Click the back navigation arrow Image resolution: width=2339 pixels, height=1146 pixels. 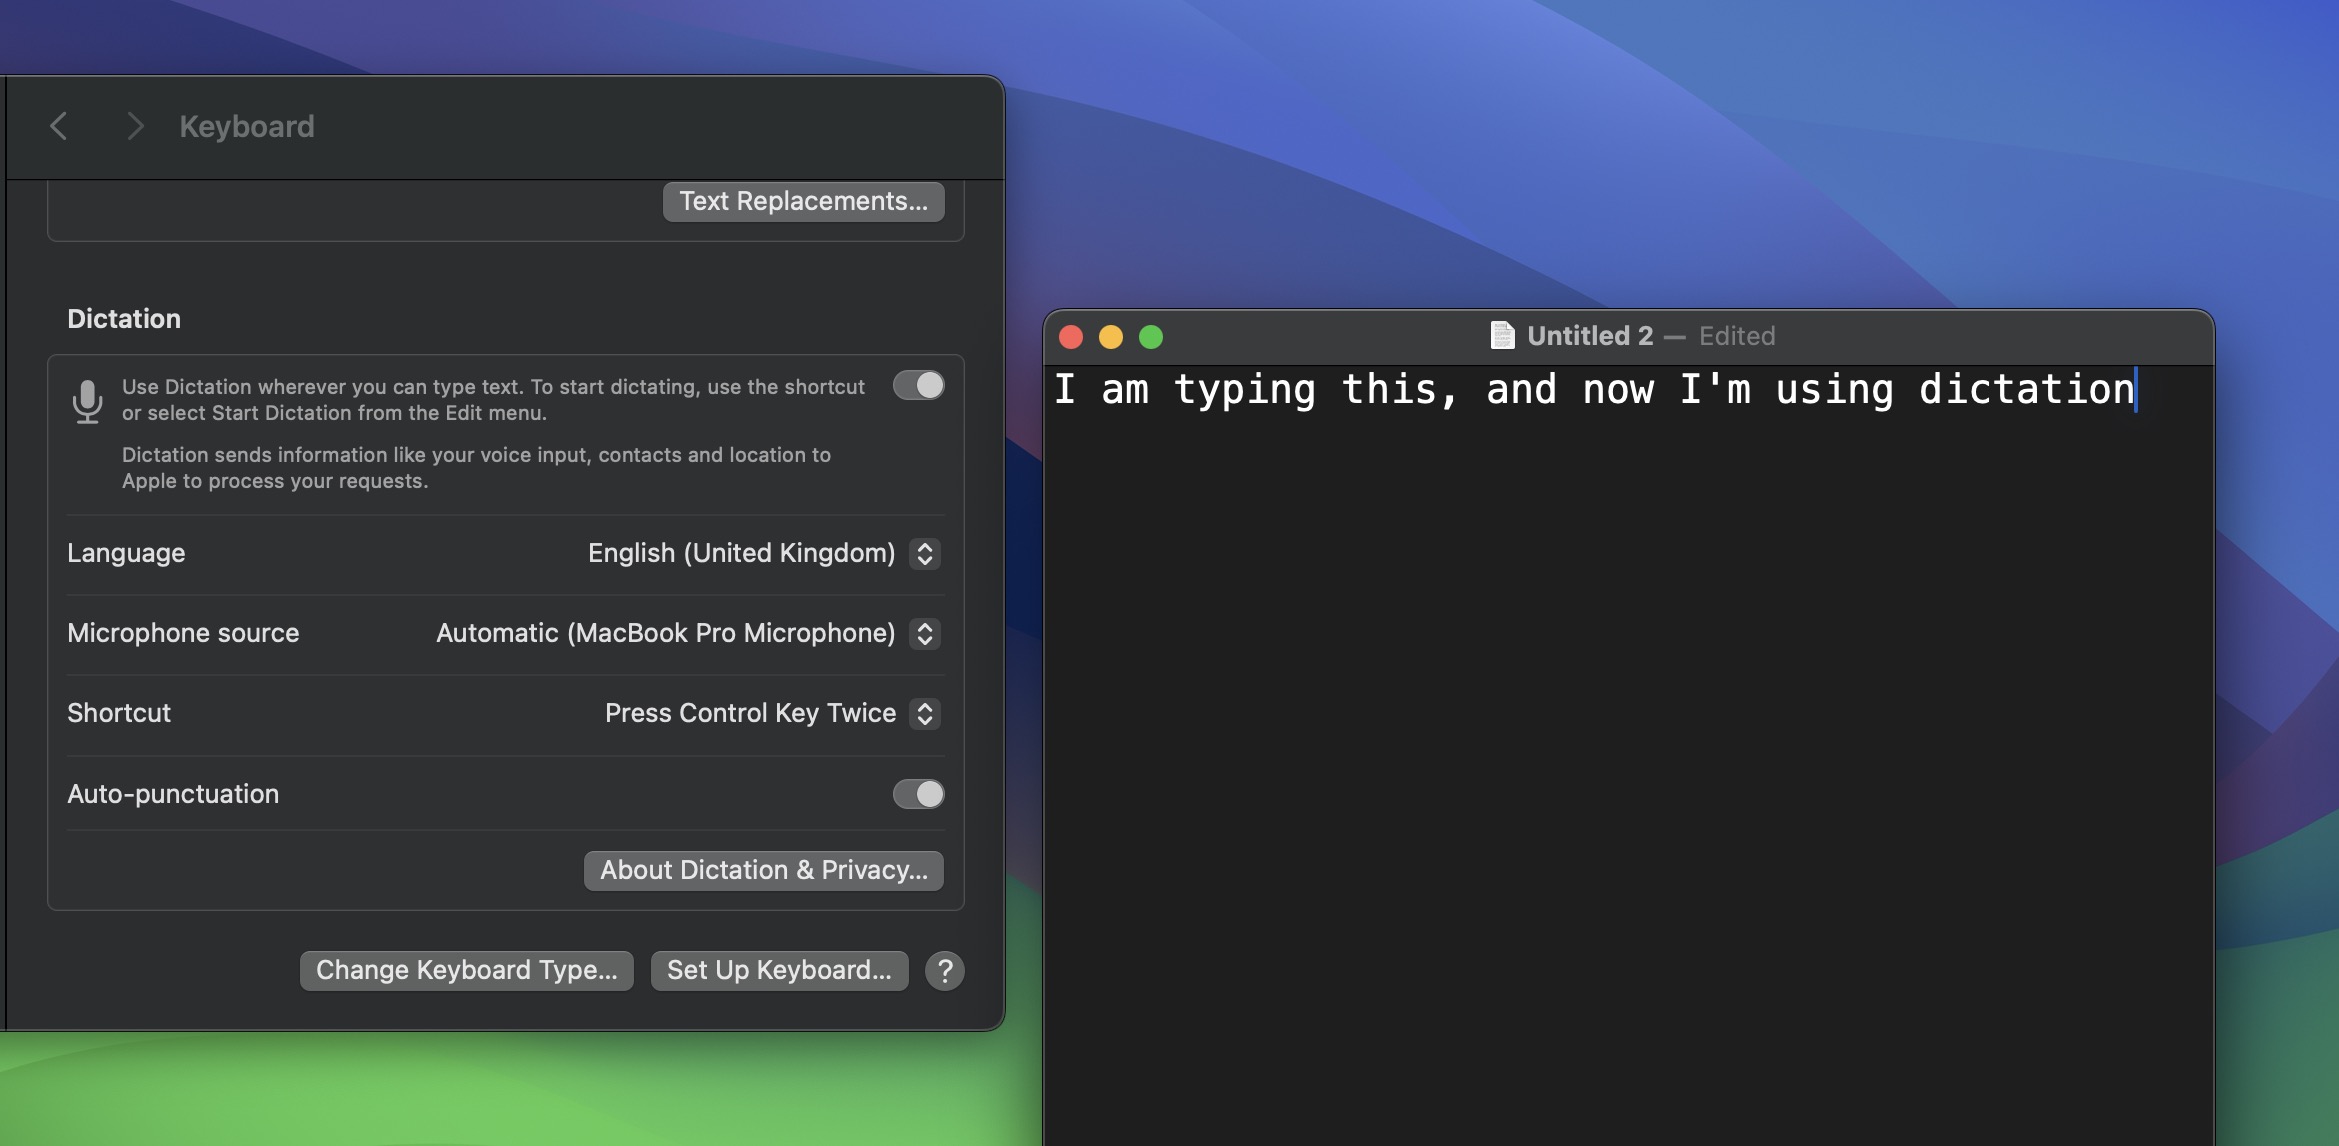click(55, 125)
